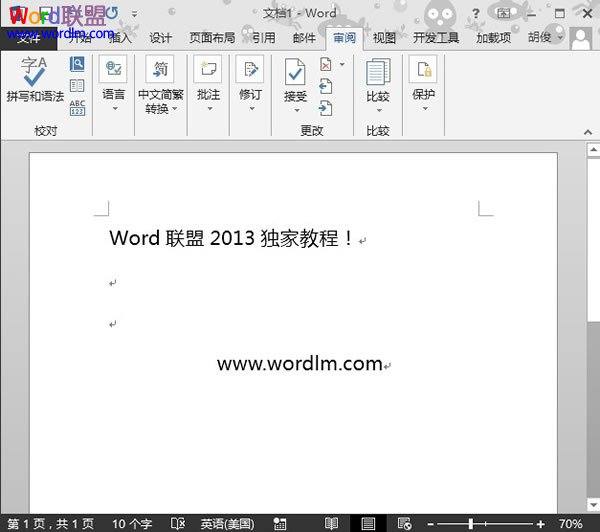600x532 pixels.
Task: Click in the heading 'Word 联盟 2013 独家教程！'
Action: coord(231,238)
